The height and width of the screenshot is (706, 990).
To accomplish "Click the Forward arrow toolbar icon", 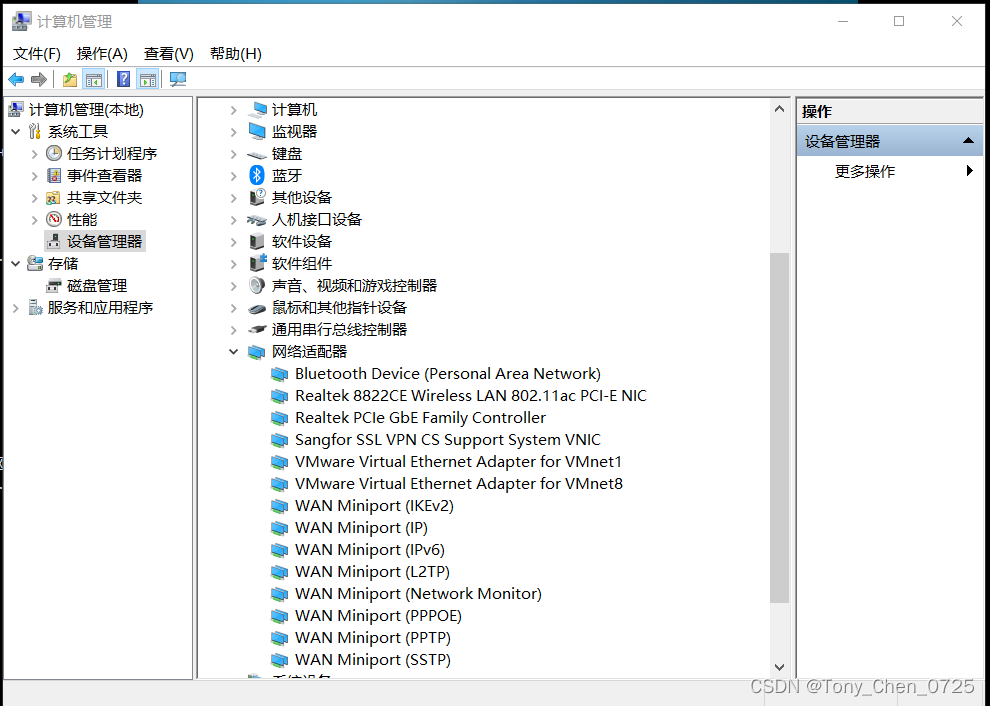I will click(39, 80).
